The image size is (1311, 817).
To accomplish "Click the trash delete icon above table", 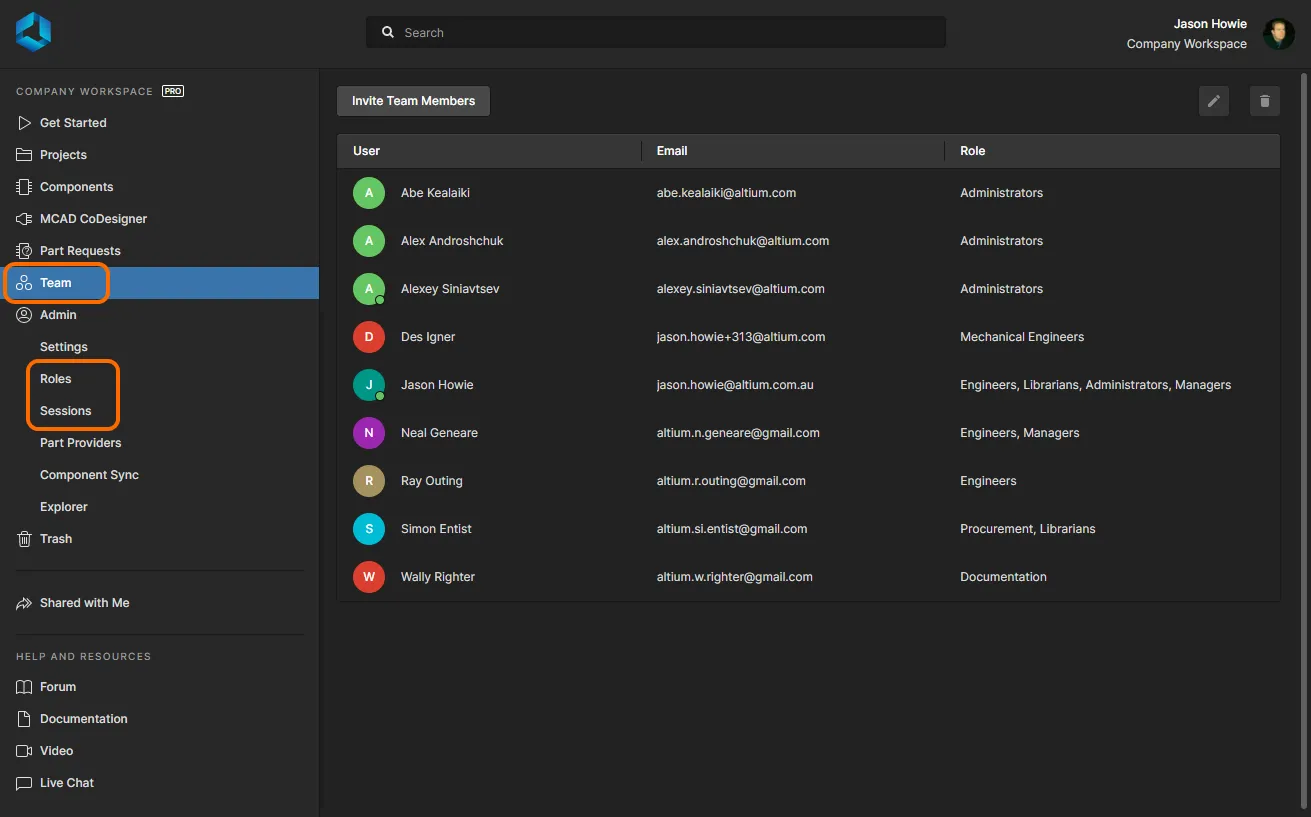I will tap(1264, 101).
